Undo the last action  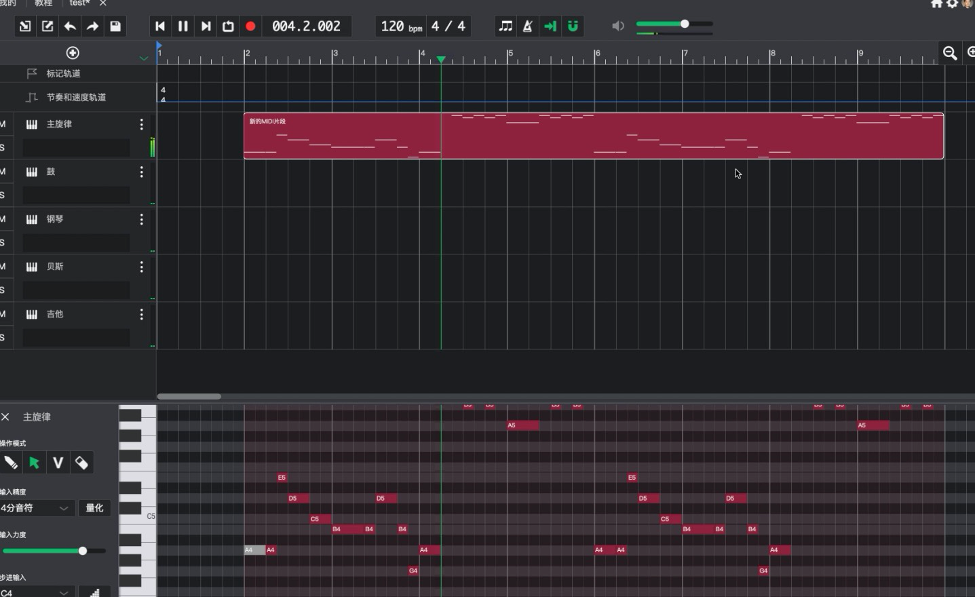coord(70,26)
